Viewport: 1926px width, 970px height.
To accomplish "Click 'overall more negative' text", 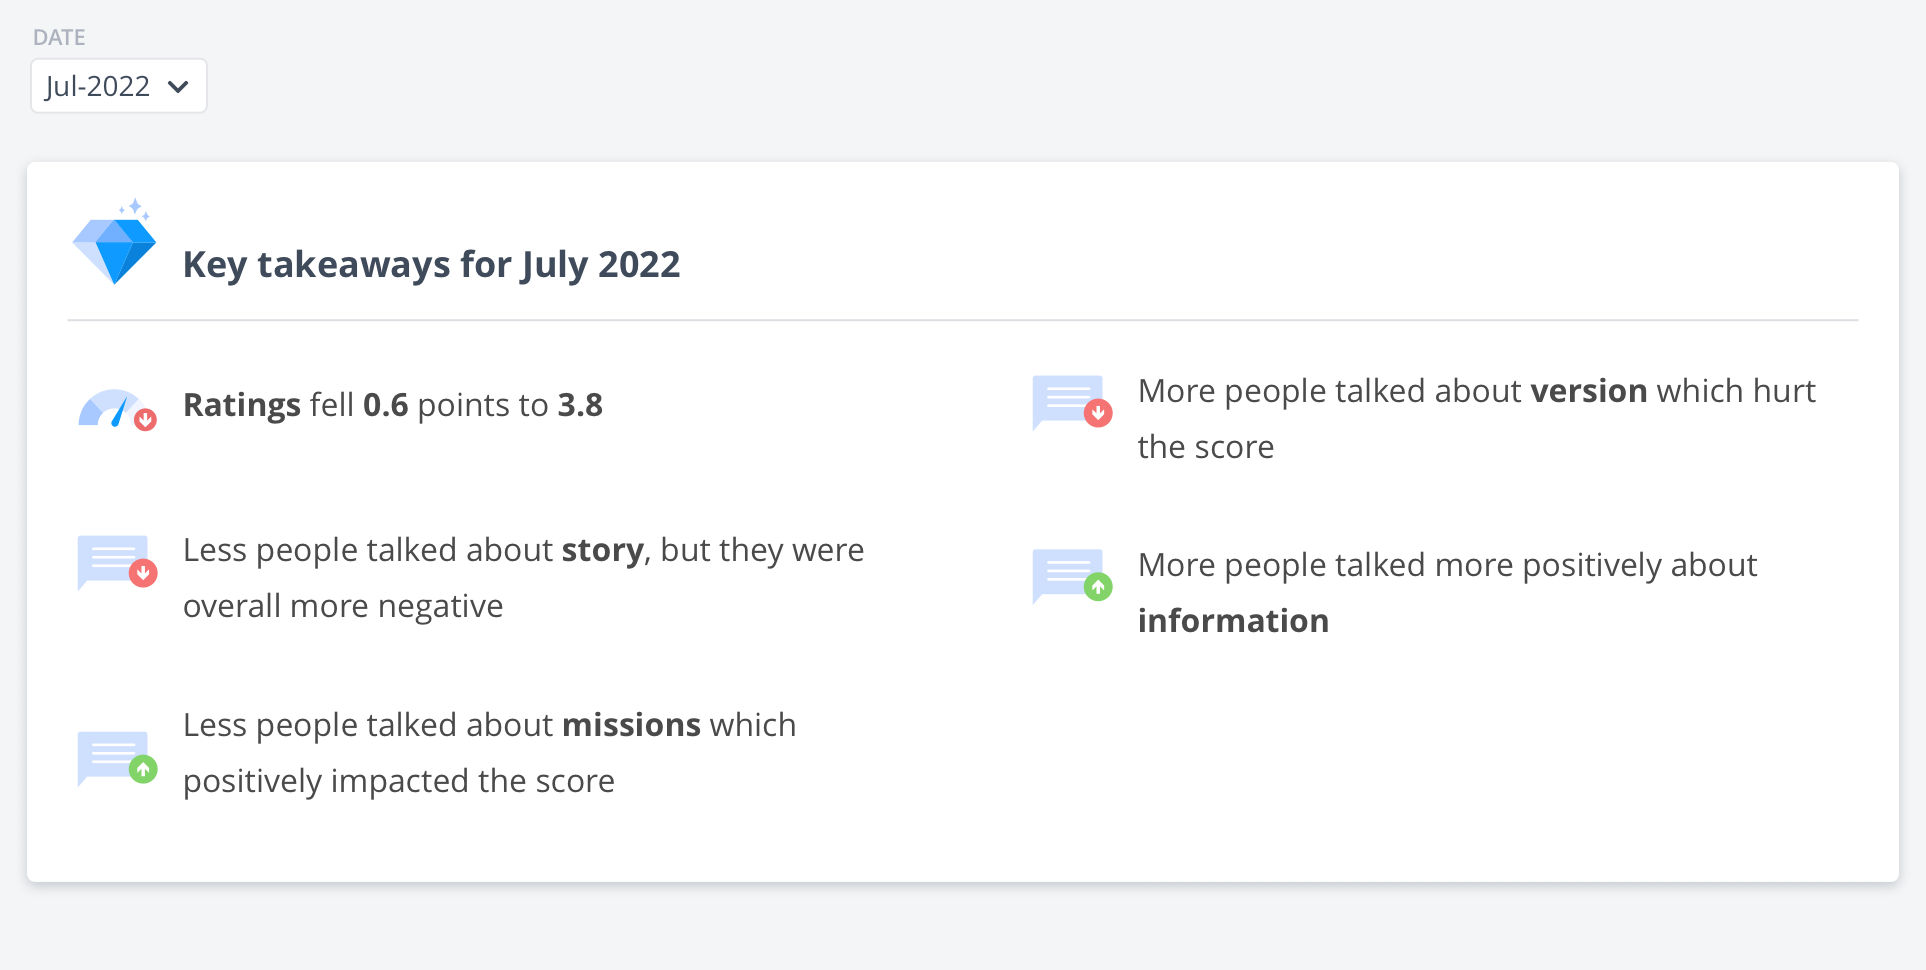I will pyautogui.click(x=343, y=606).
